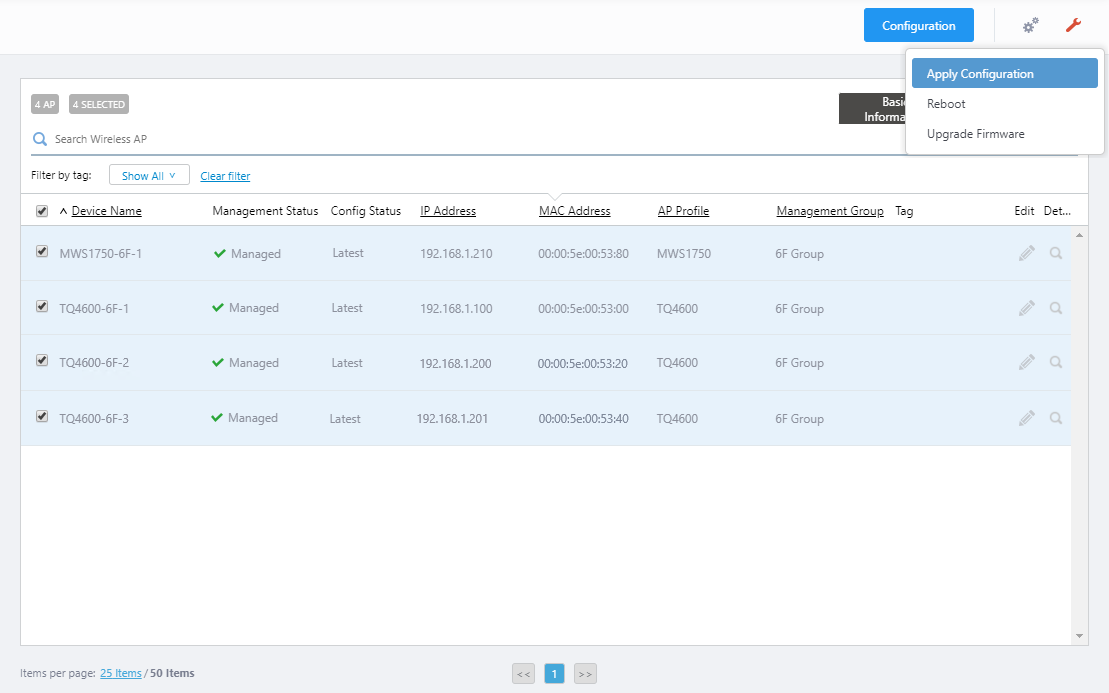Viewport: 1109px width, 693px height.
Task: View details of TQ4600-6F-3 via magnifier icon
Action: (1056, 418)
